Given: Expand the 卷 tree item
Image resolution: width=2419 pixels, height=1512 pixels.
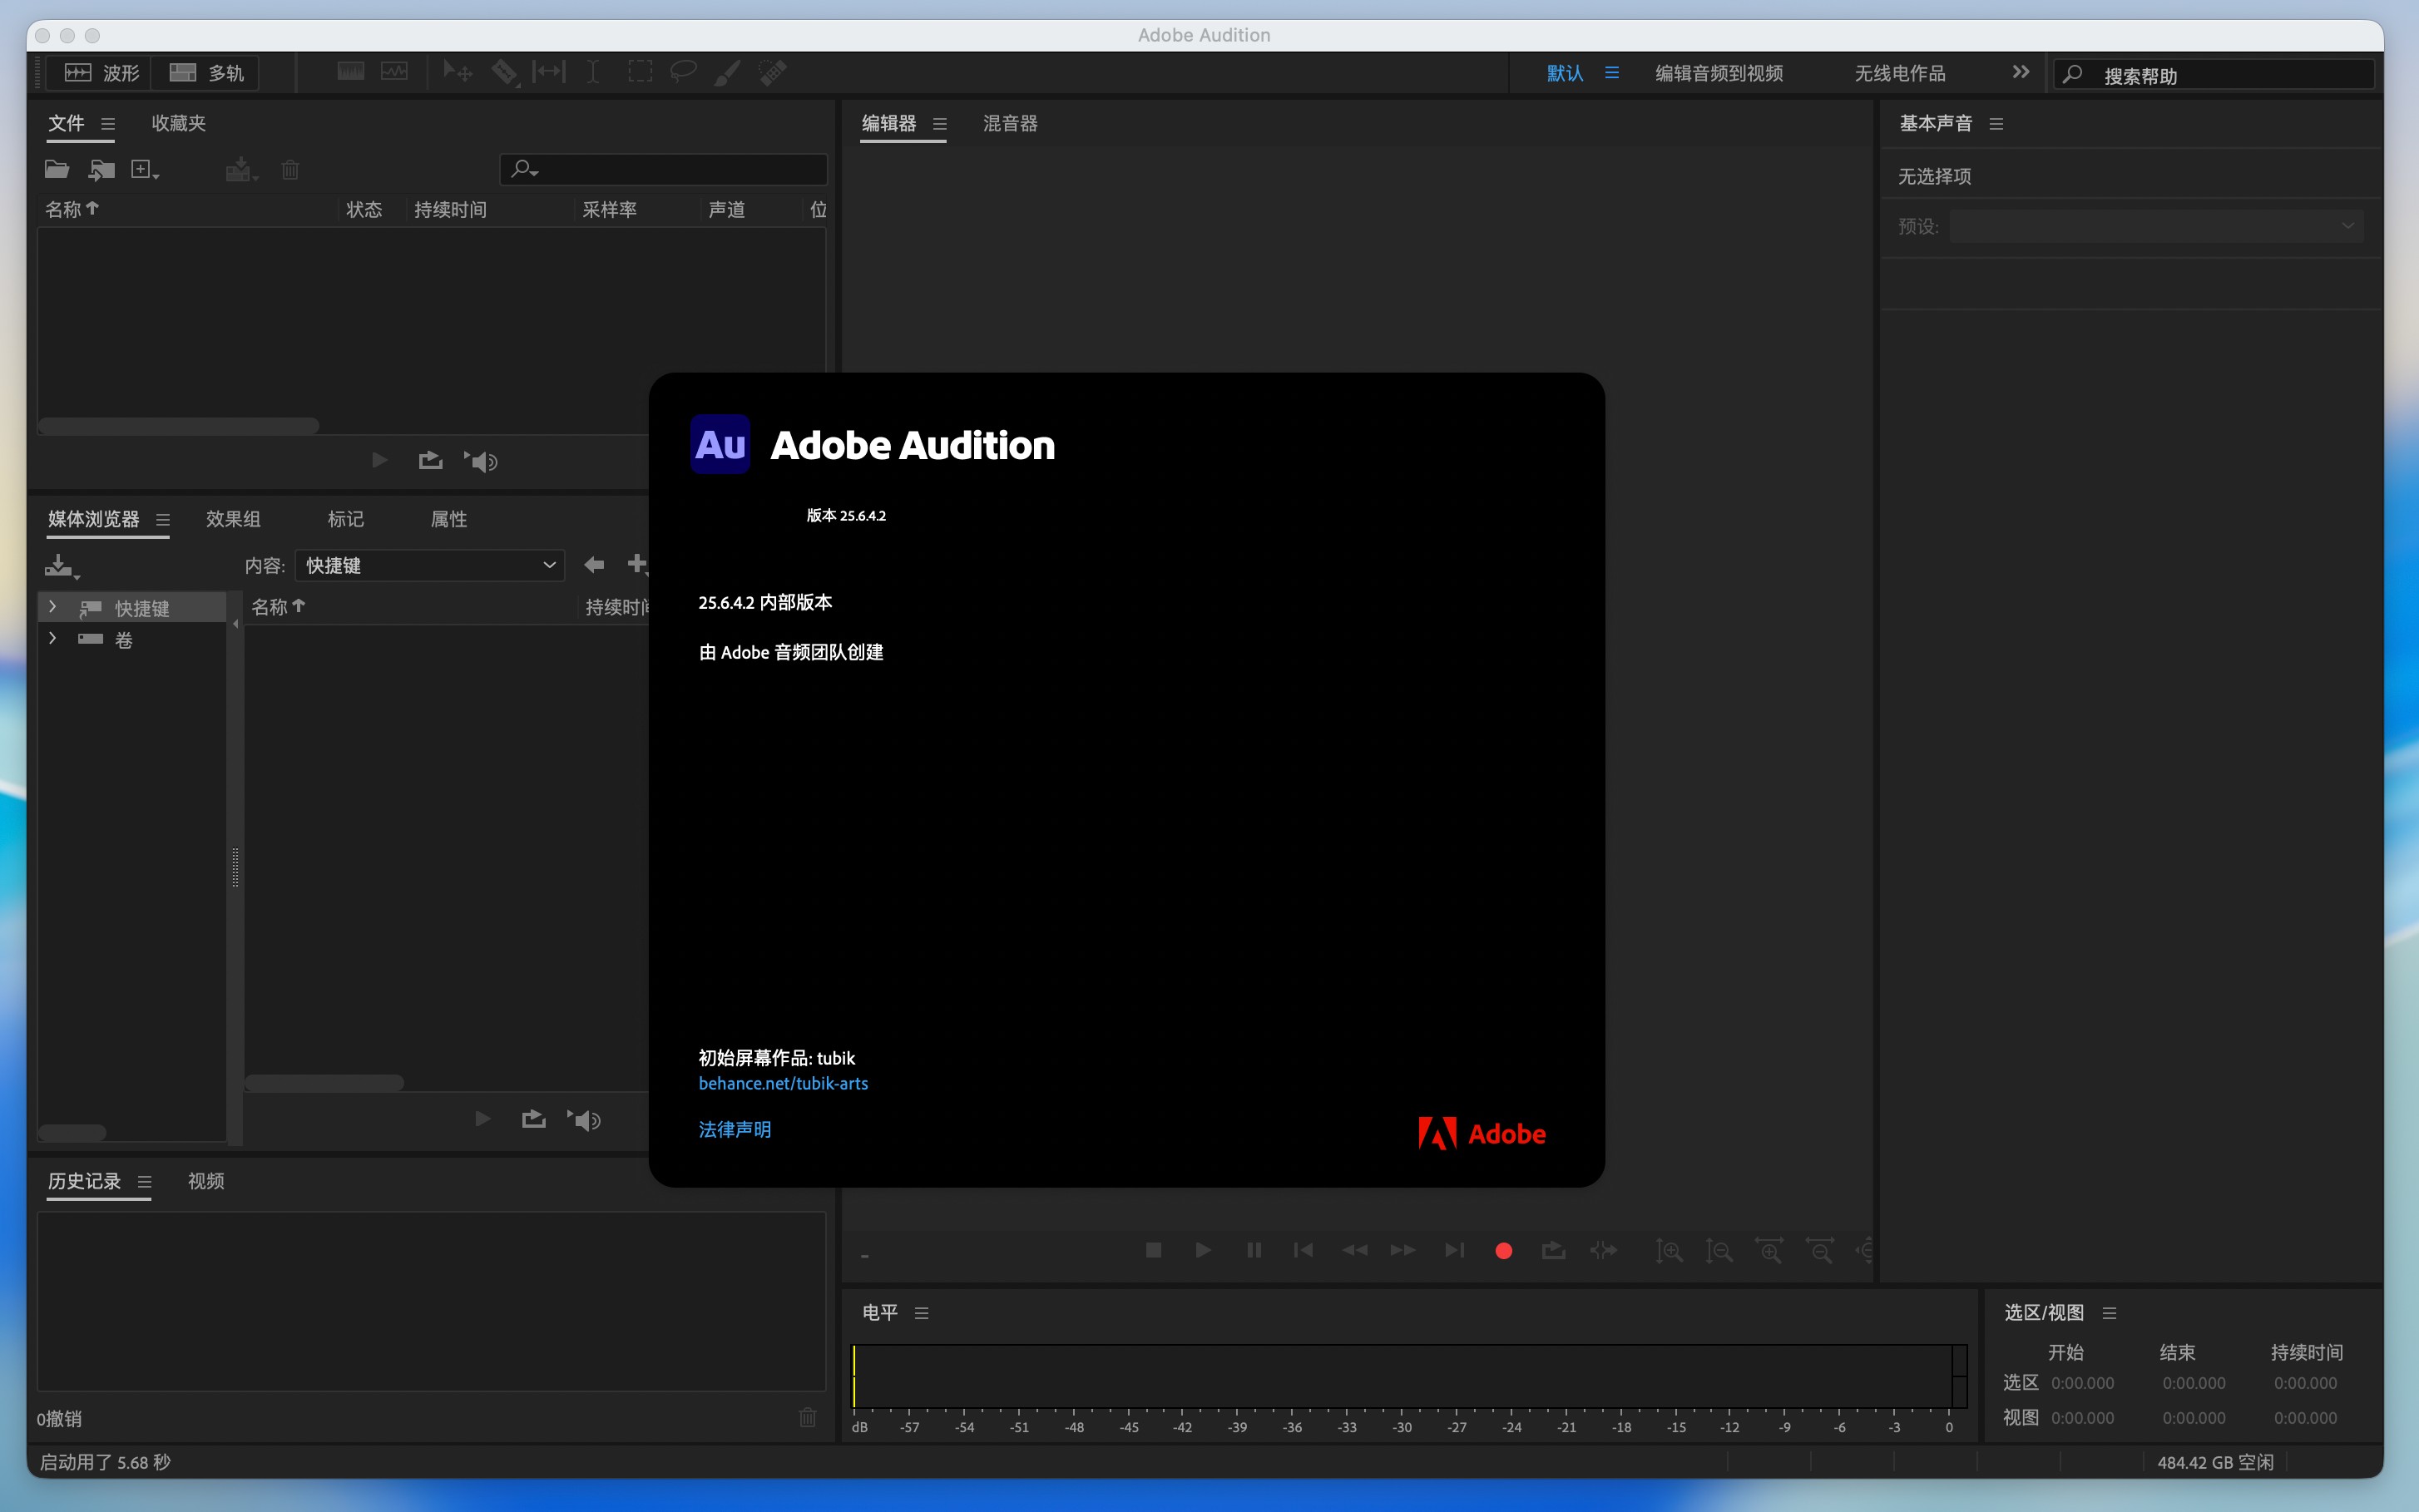Looking at the screenshot, I should 53,639.
